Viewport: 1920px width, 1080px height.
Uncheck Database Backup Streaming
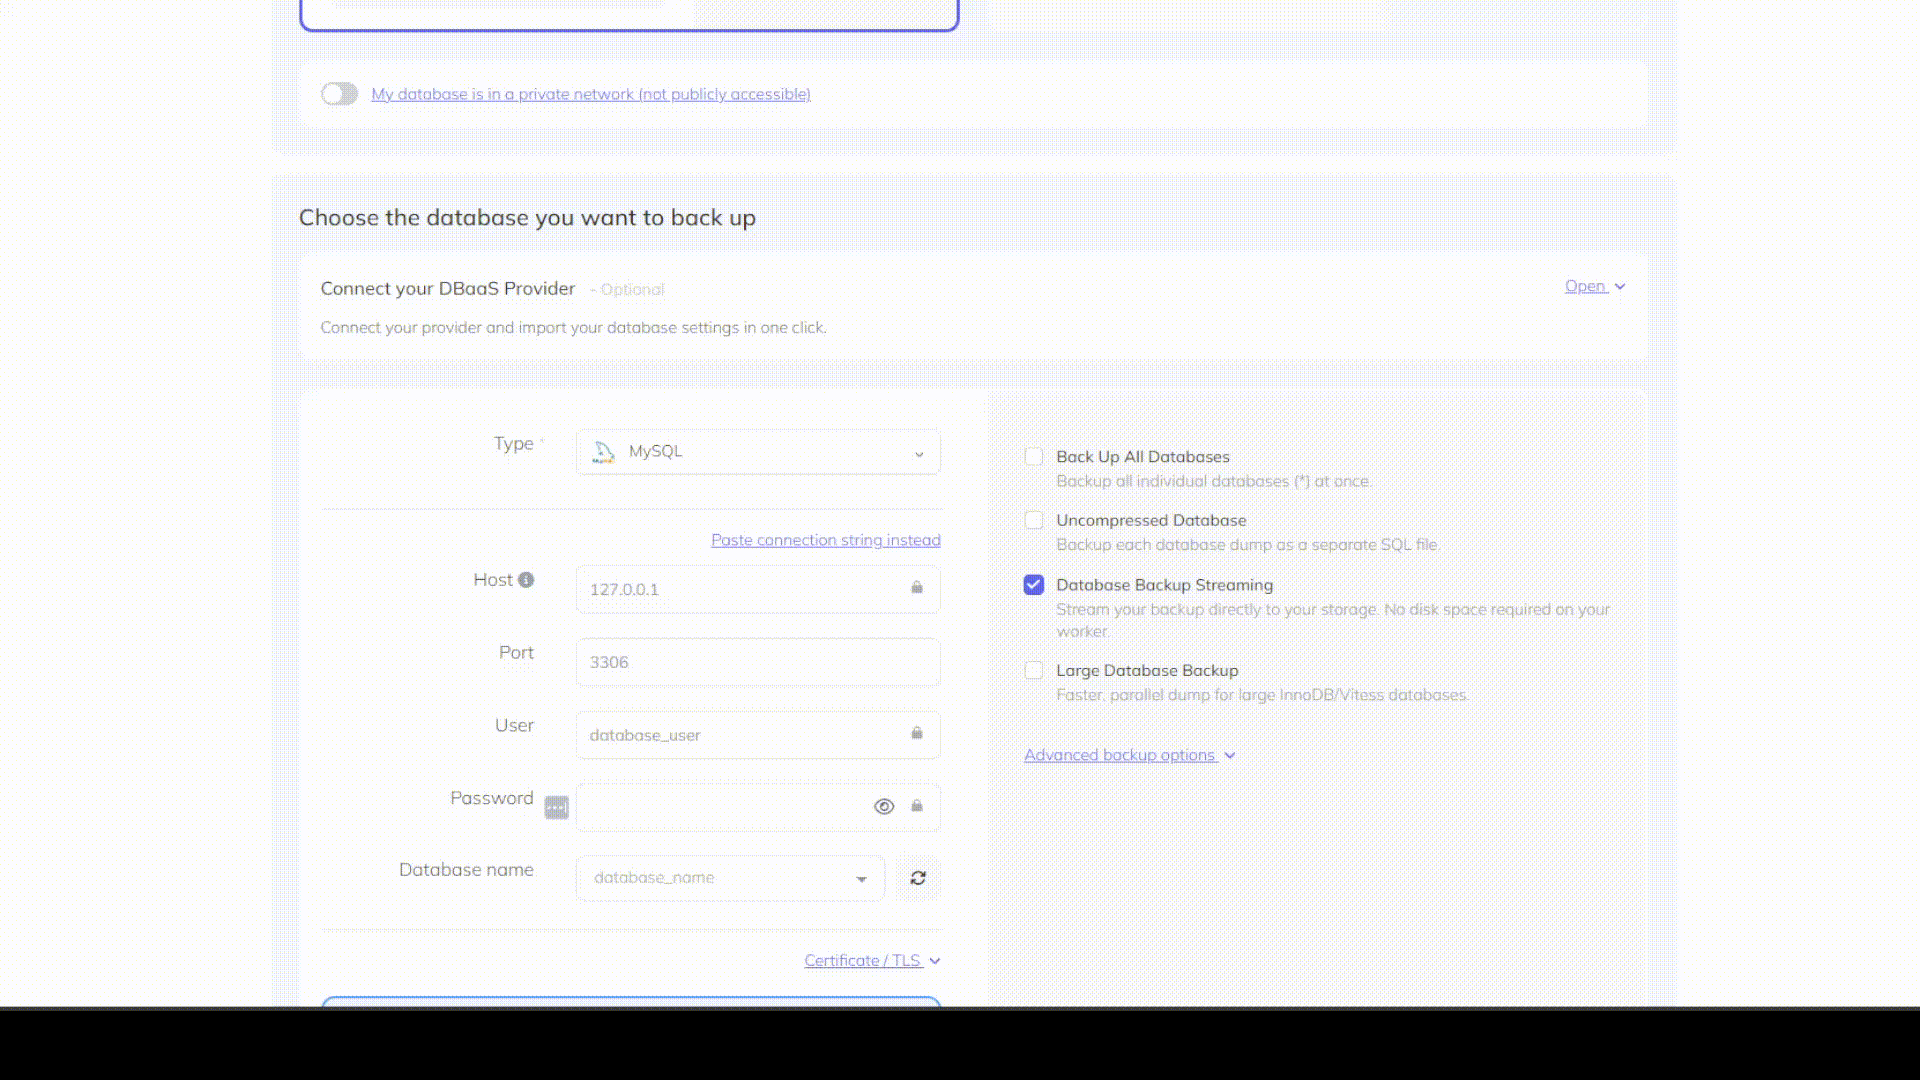[x=1034, y=585]
